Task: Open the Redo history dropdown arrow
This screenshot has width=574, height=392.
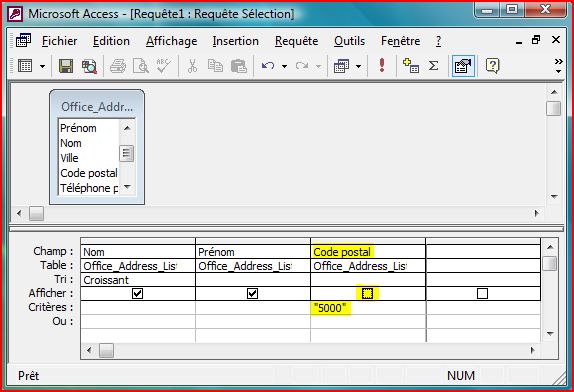Action: [x=318, y=67]
